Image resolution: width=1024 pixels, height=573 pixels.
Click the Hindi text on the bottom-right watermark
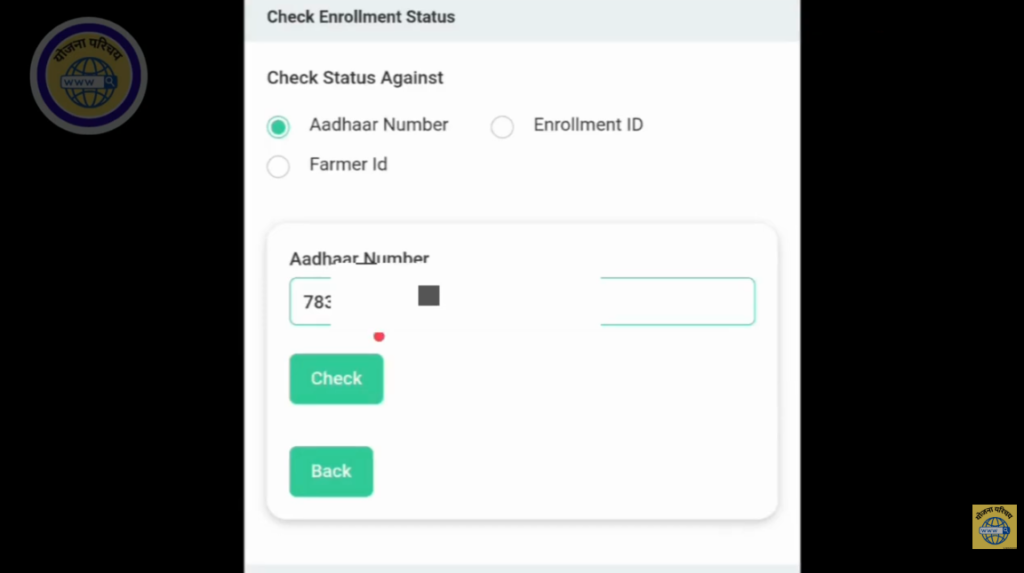pyautogui.click(x=994, y=512)
